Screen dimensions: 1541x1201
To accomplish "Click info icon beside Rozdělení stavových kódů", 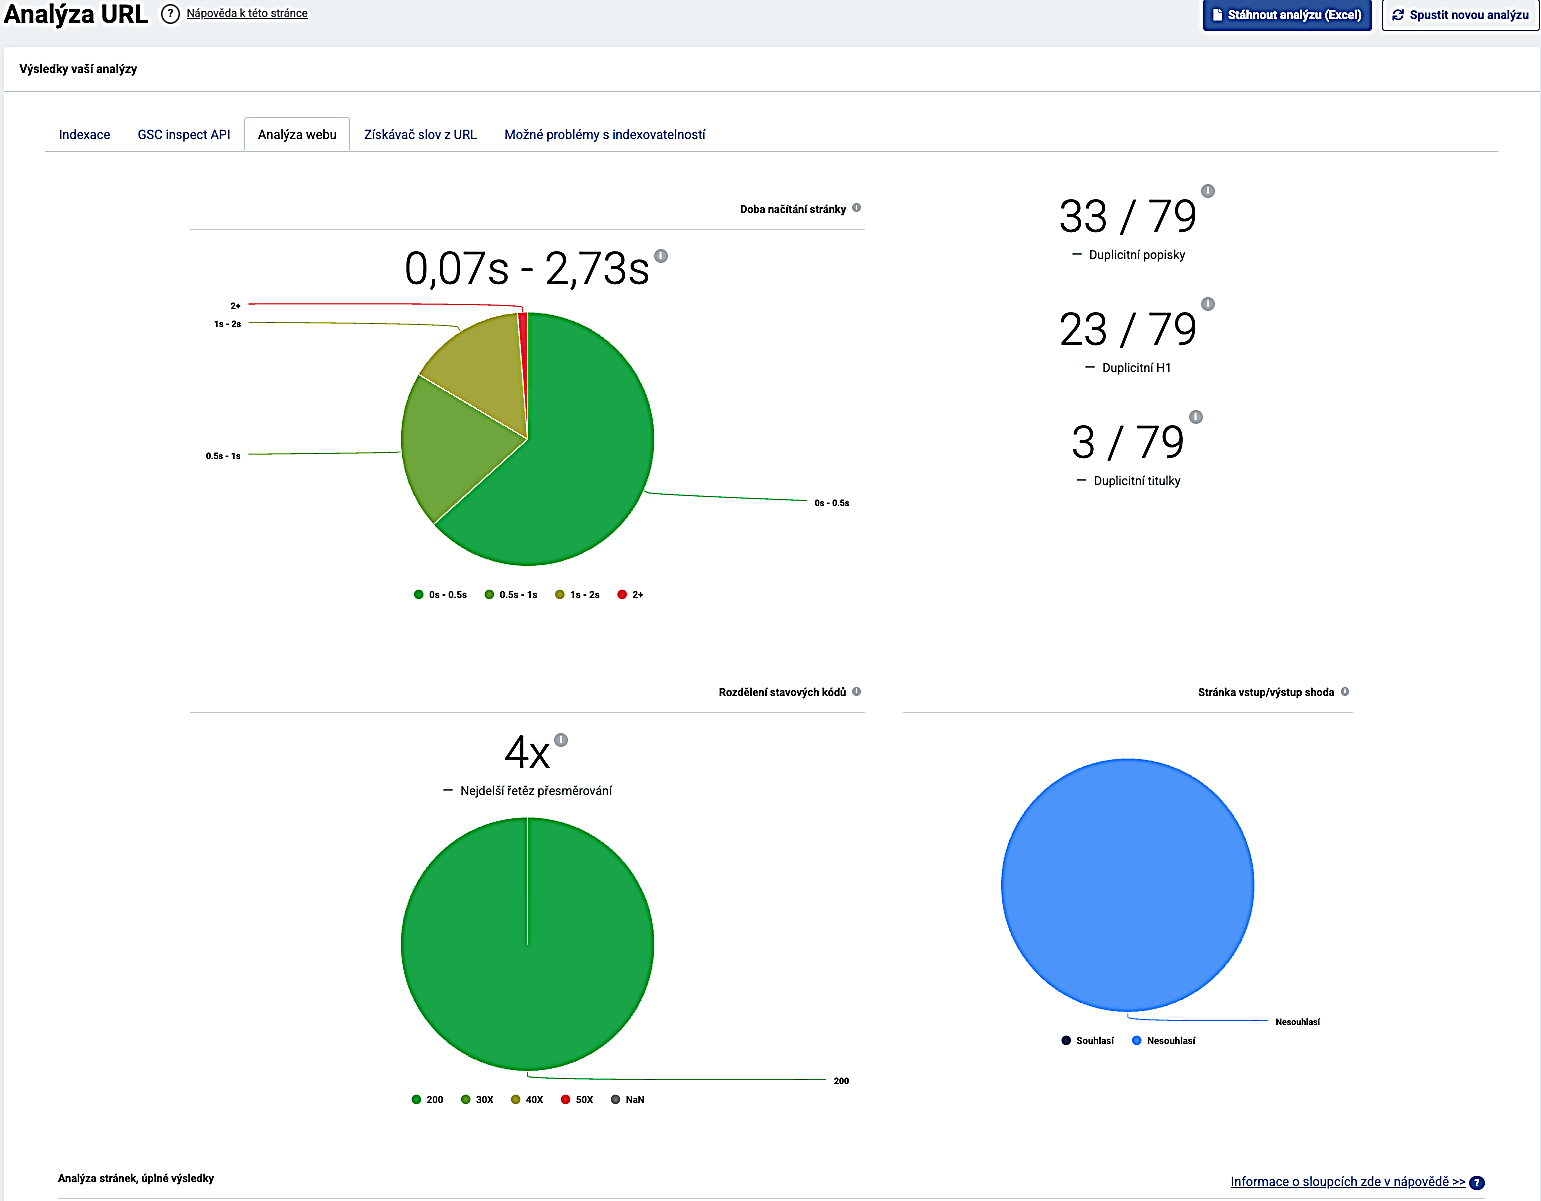I will click(x=856, y=691).
